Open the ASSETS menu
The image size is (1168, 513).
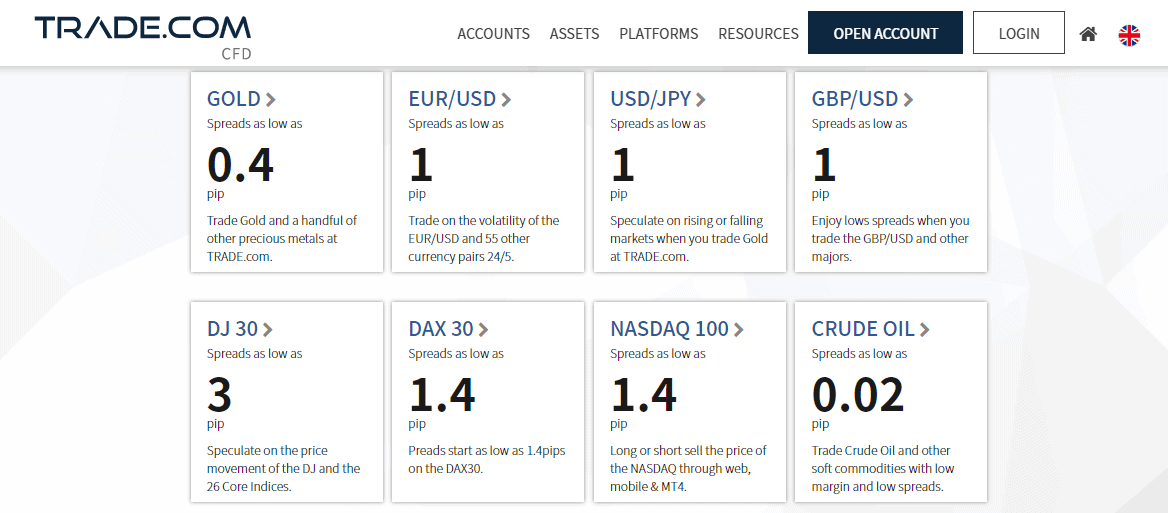coord(574,34)
